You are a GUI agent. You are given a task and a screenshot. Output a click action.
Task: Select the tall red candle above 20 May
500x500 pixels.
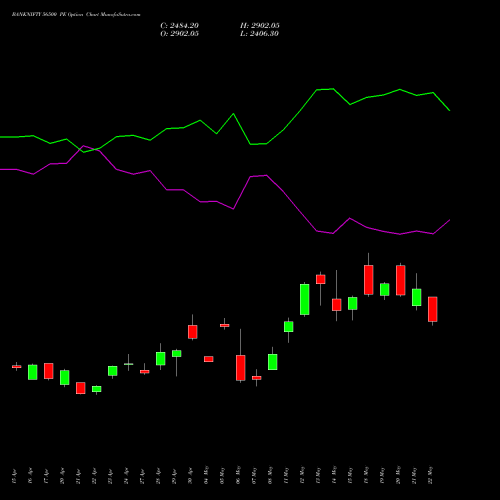[x=401, y=280]
